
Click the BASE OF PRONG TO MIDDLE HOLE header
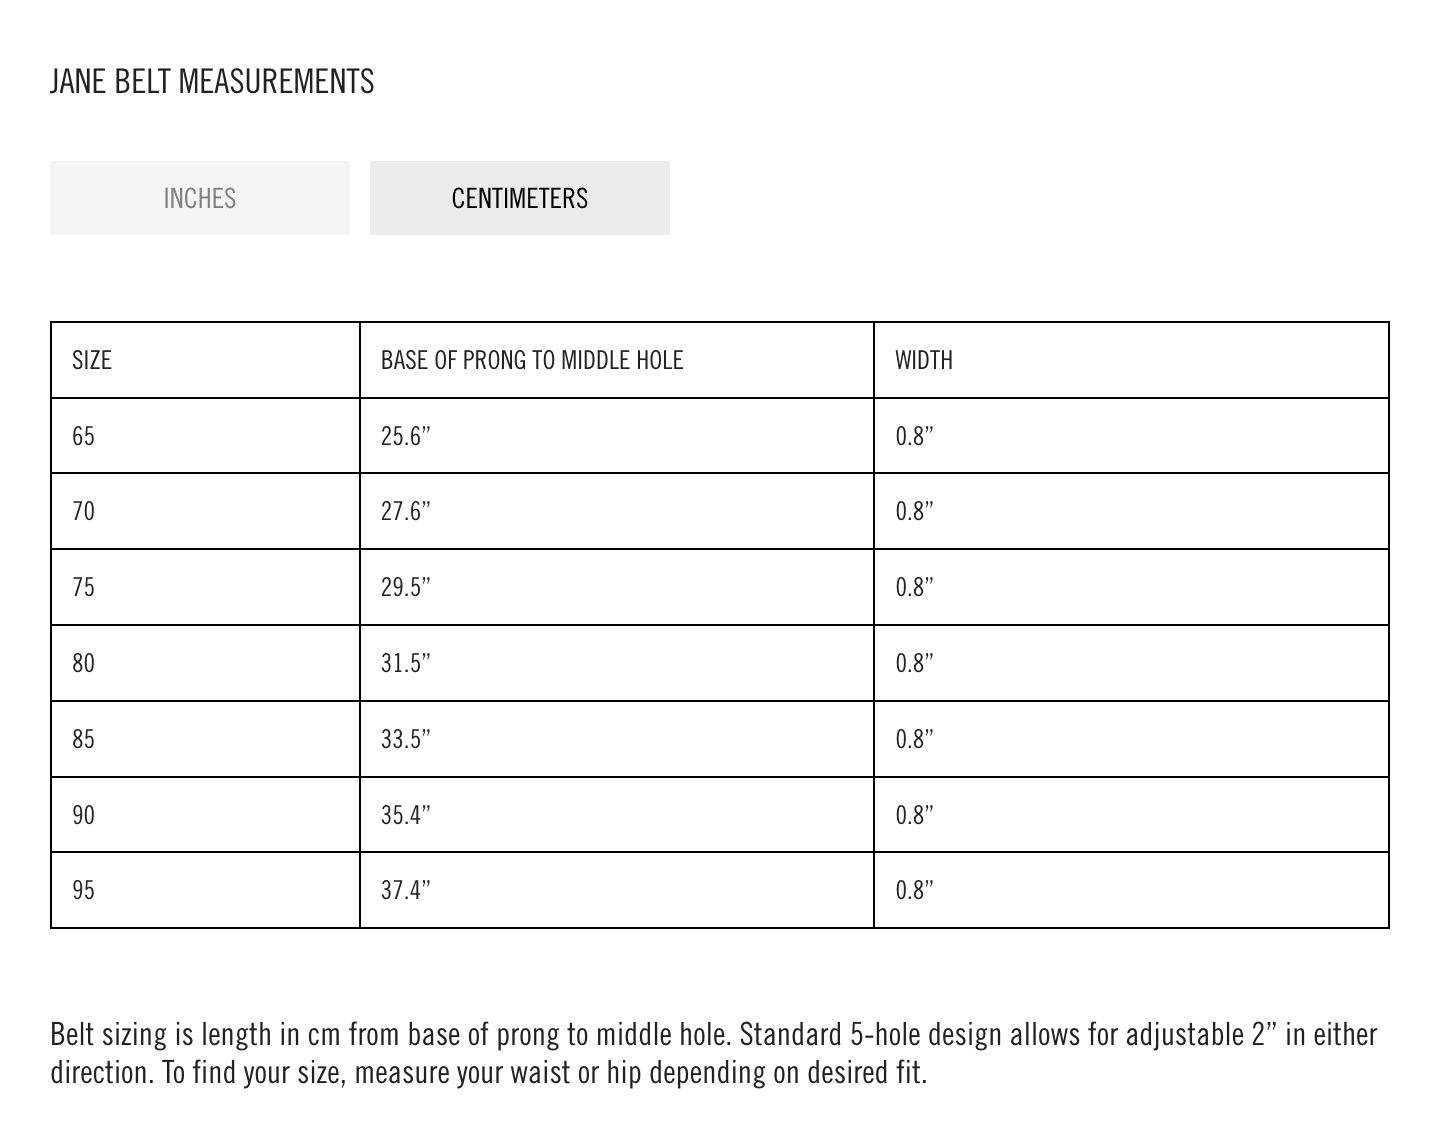[617, 360]
